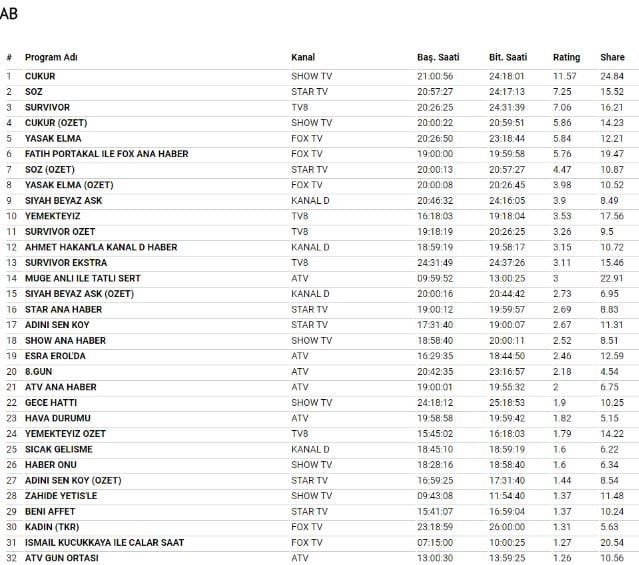Click the Program Adı column header
Screen dimensions: 639x565
click(50, 57)
